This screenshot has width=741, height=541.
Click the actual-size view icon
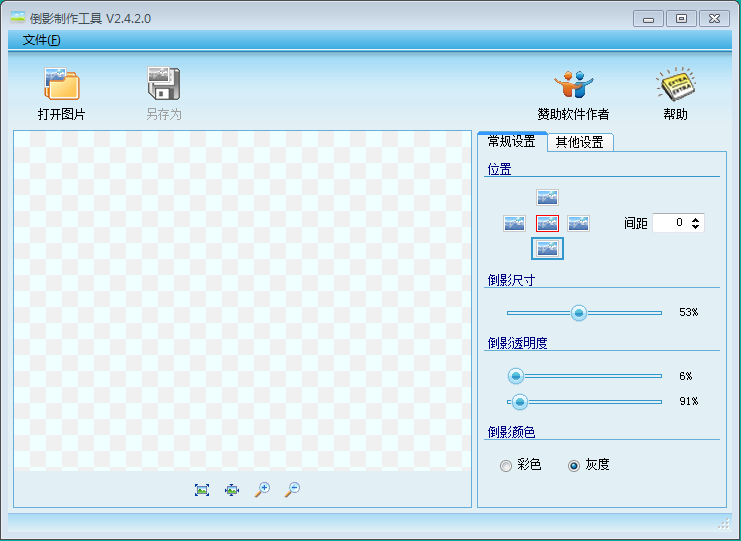pos(232,489)
